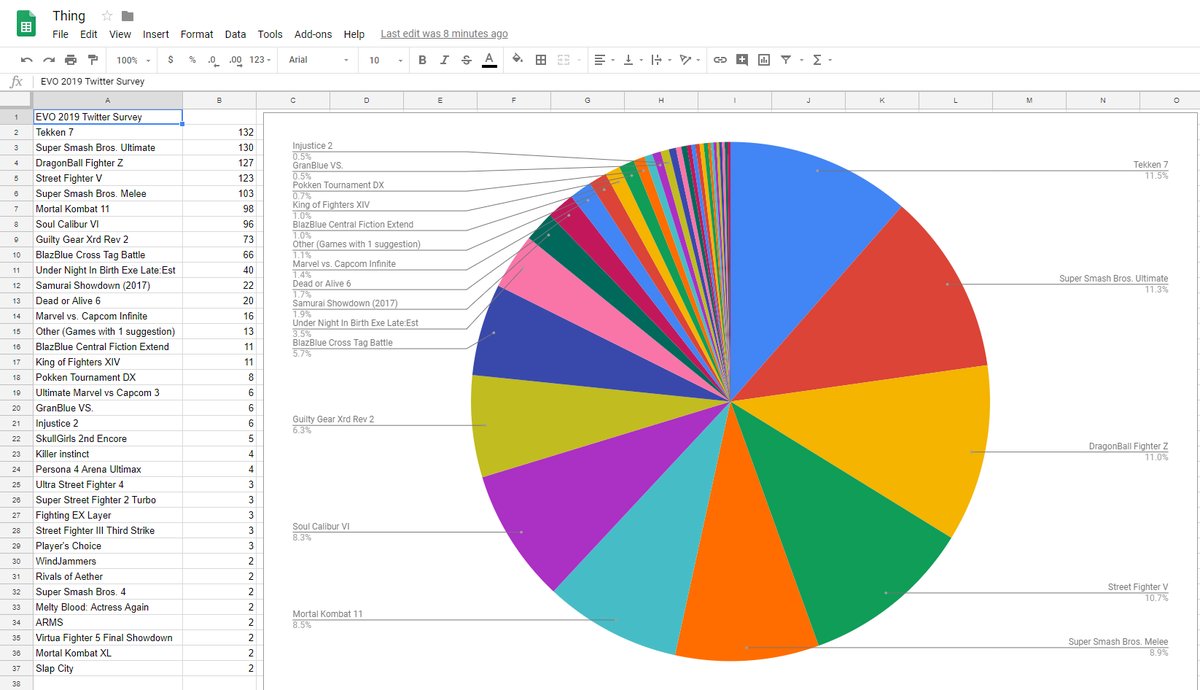Open the borders tool
The image size is (1200, 690).
[x=541, y=60]
